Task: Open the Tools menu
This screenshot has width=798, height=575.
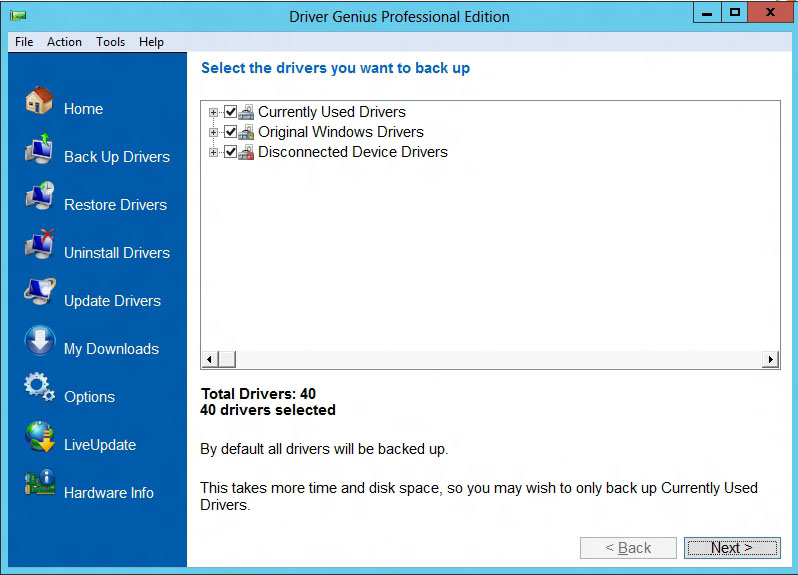Action: click(x=110, y=42)
